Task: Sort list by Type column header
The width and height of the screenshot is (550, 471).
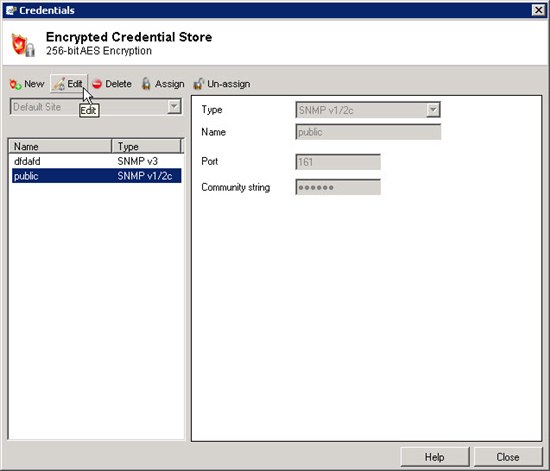Action: coord(146,146)
